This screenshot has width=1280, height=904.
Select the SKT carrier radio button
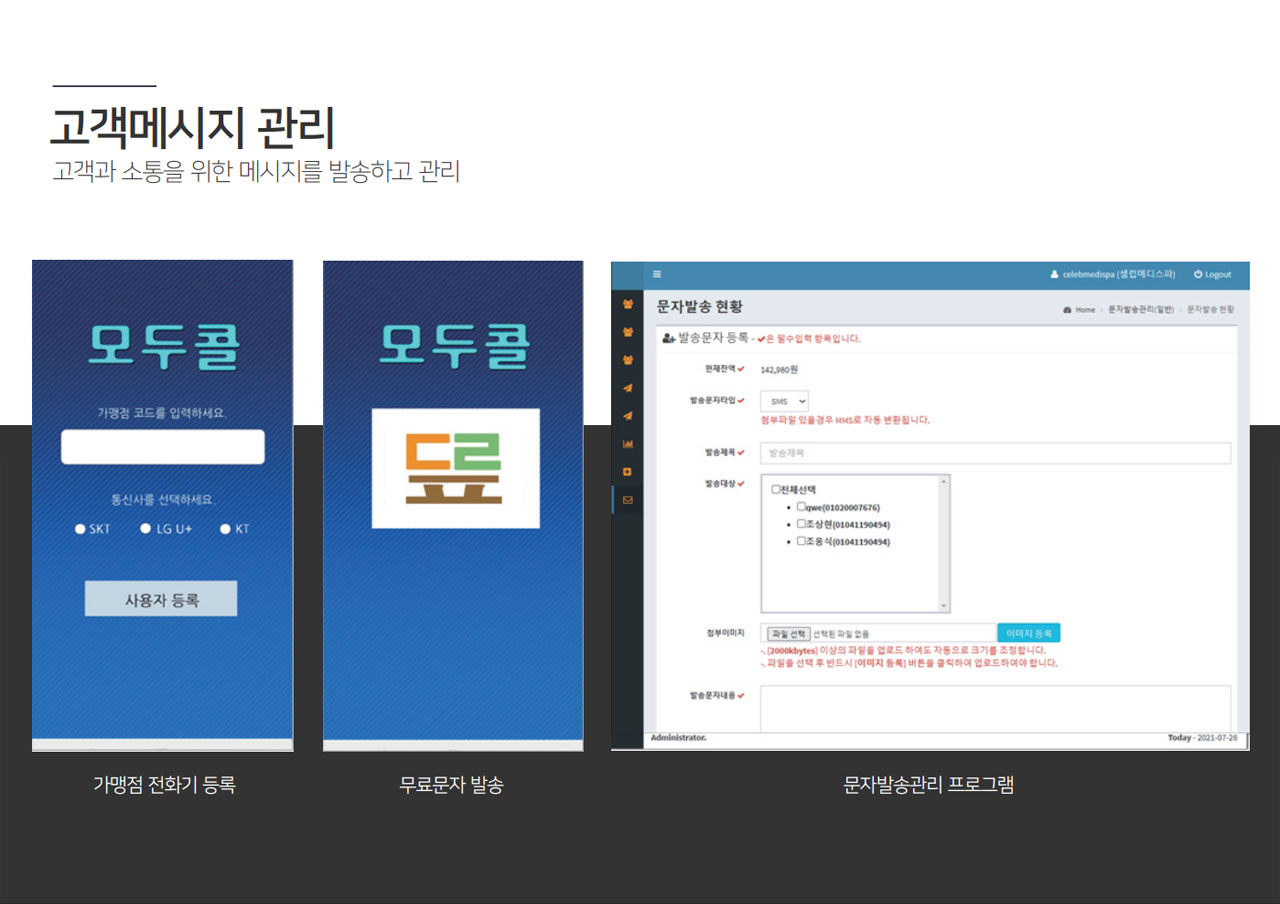pos(80,529)
